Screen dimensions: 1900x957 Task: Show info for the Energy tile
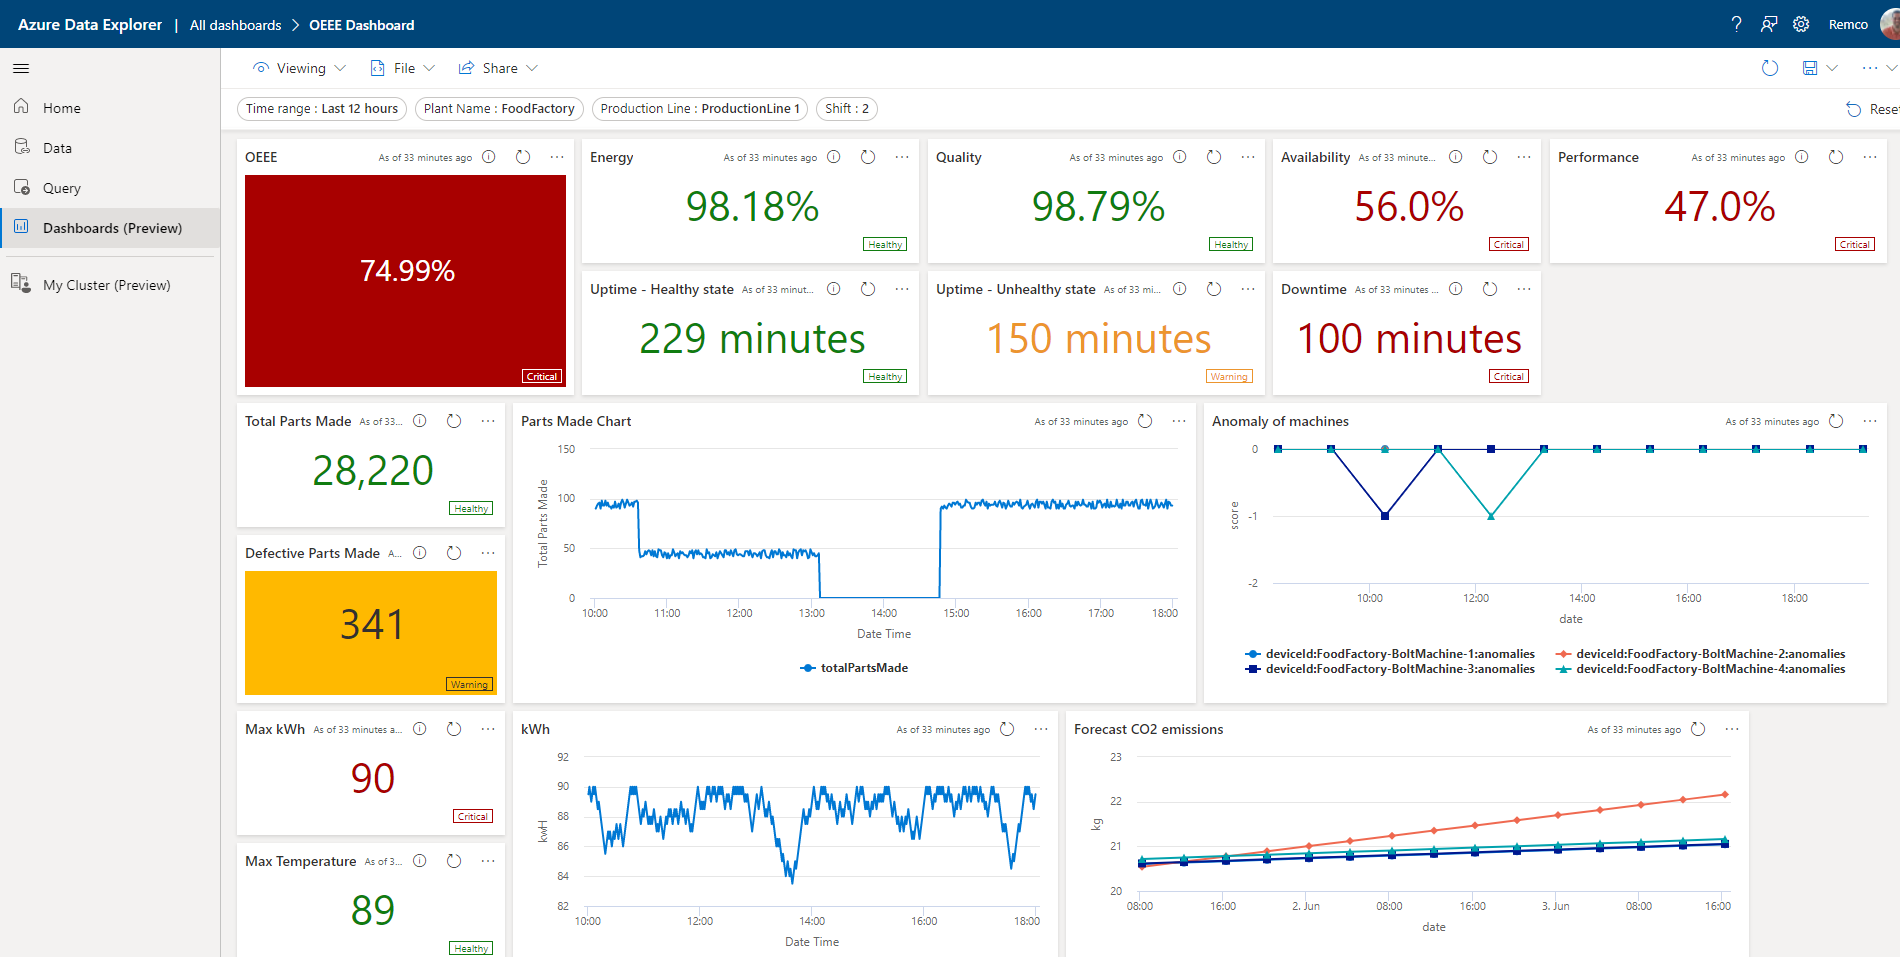(x=834, y=157)
